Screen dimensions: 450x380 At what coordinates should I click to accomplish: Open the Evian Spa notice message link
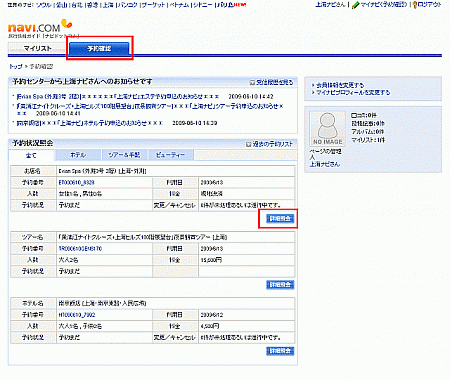pyautogui.click(x=118, y=96)
